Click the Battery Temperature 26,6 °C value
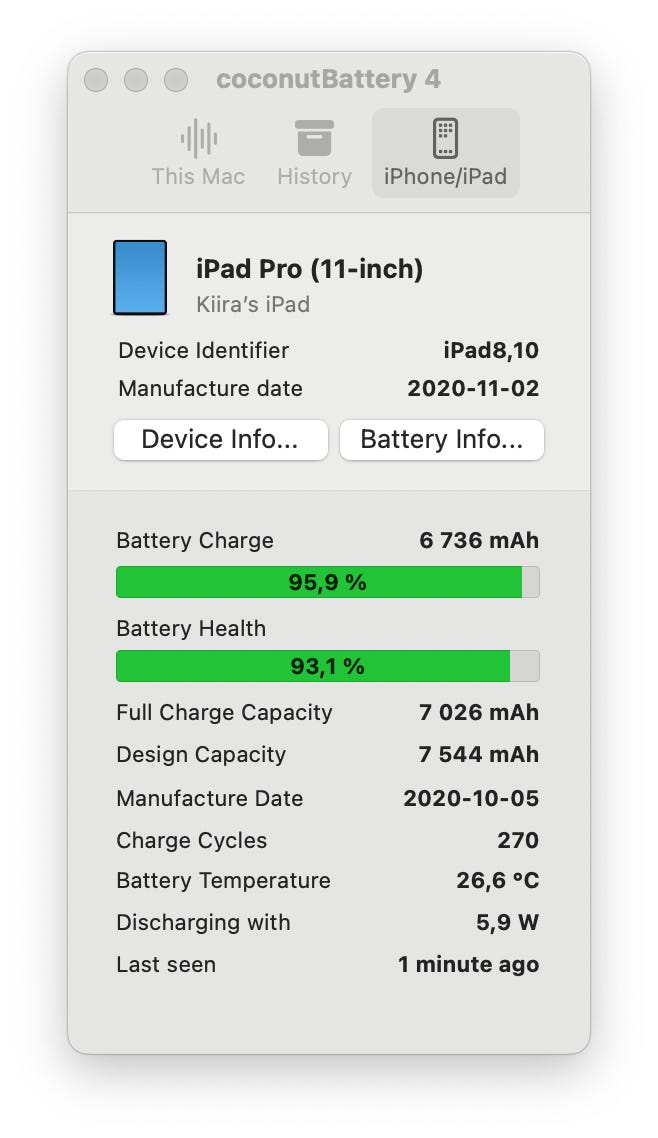The image size is (658, 1138). [498, 880]
